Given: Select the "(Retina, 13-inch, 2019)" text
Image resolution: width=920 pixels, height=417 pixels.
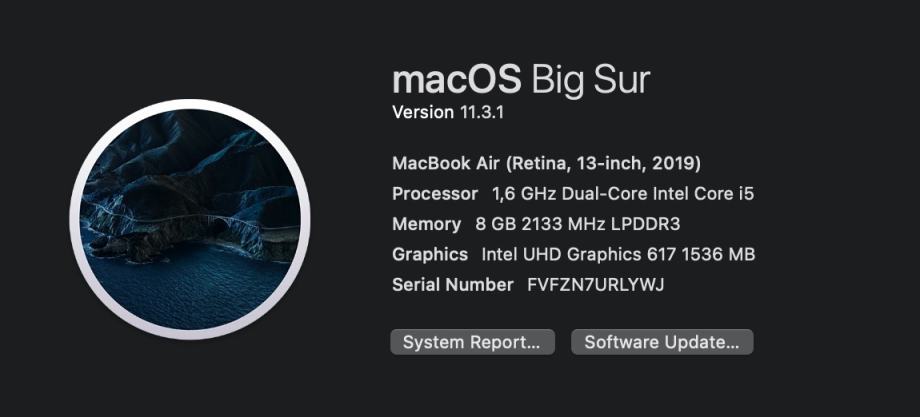Looking at the screenshot, I should pos(603,163).
